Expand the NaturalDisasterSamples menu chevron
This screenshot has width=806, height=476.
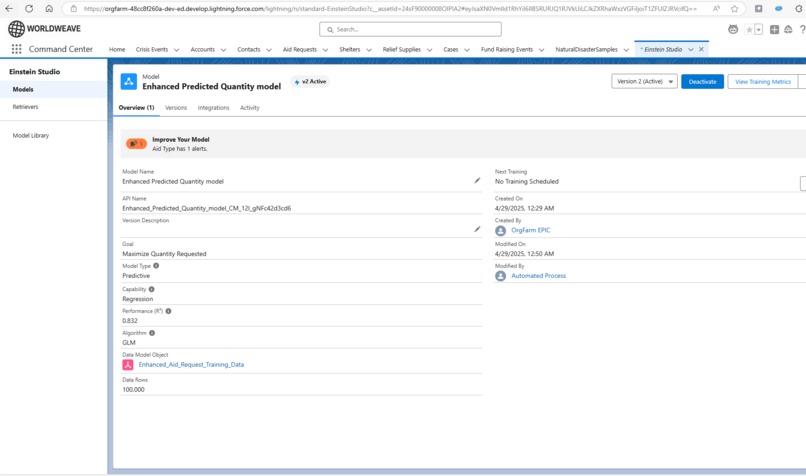[626, 50]
